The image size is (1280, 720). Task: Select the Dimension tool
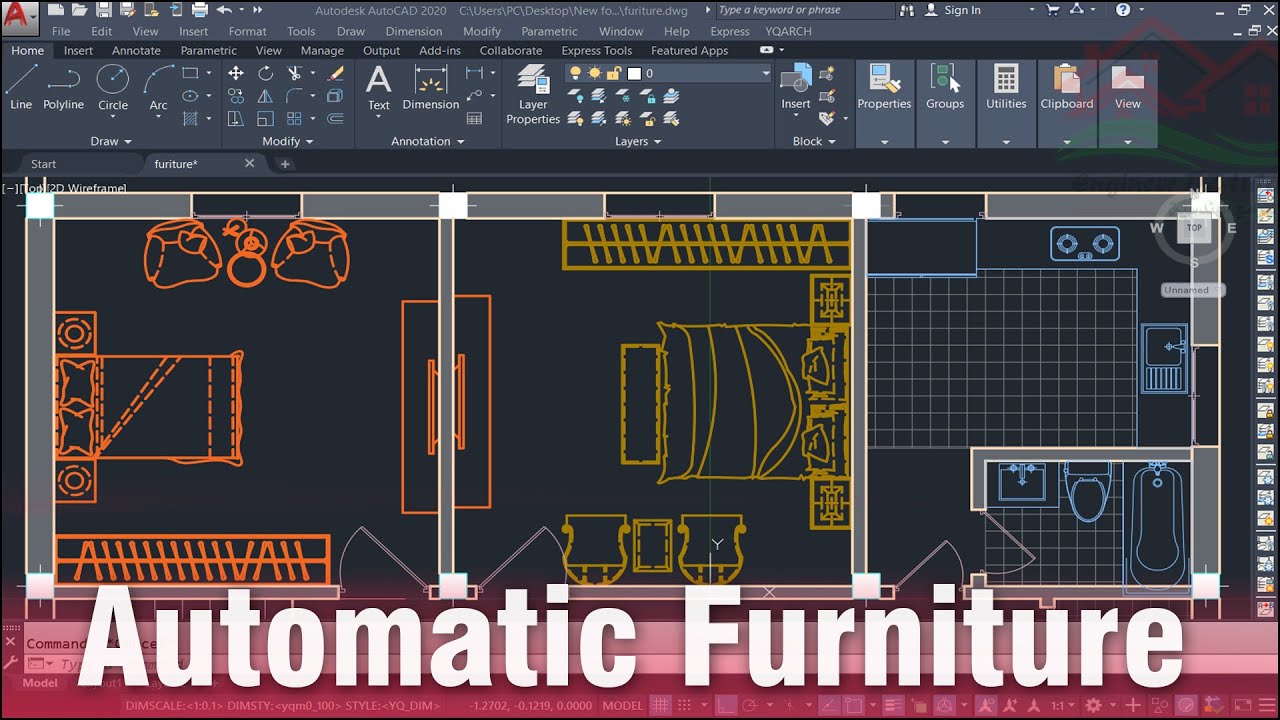430,87
